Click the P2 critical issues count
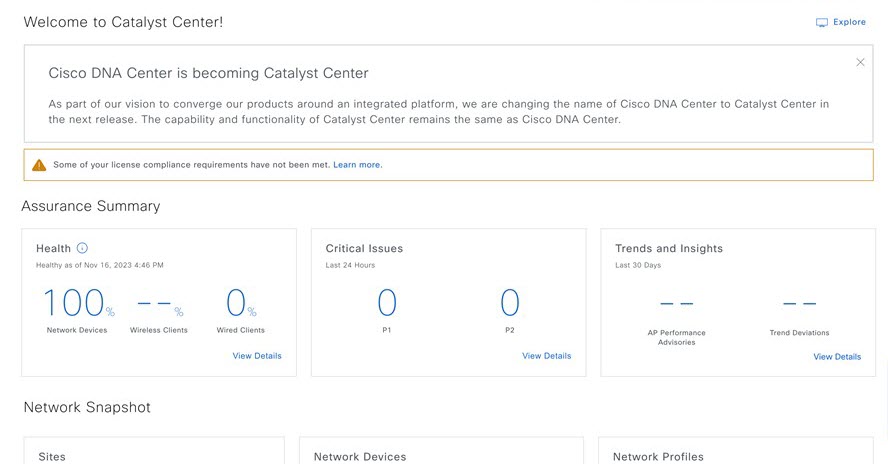This screenshot has width=888, height=464. pos(510,302)
